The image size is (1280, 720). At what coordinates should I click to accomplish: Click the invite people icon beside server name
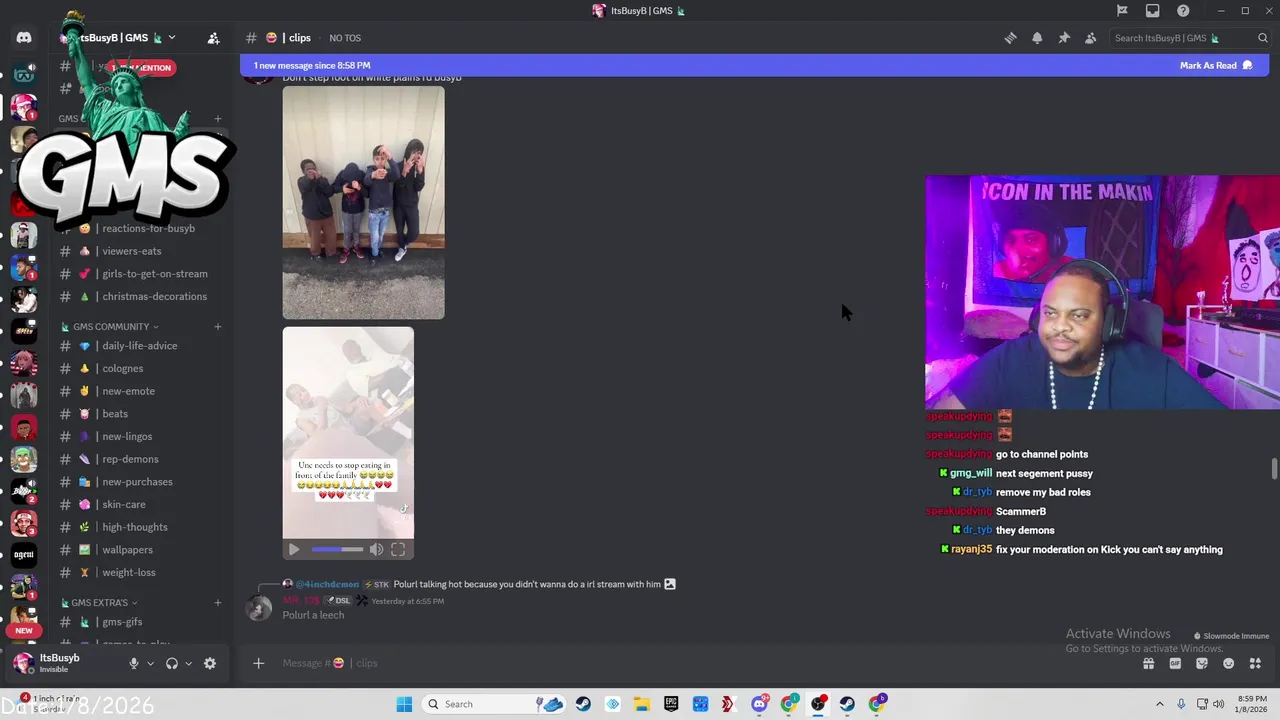213,38
